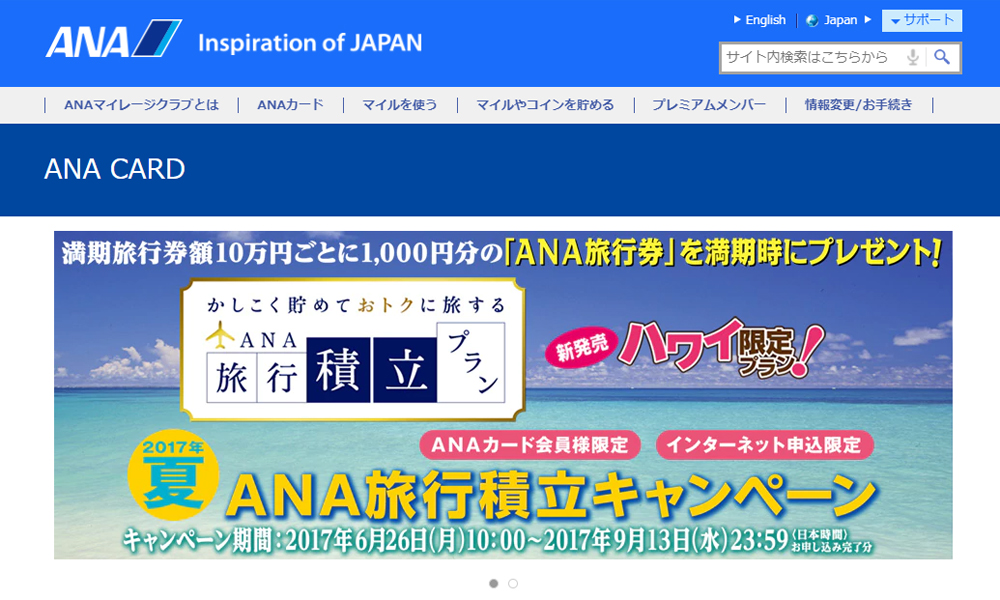Open the ANA旅行積立キャンペーン banner
This screenshot has height=600, width=1000.
click(x=503, y=395)
